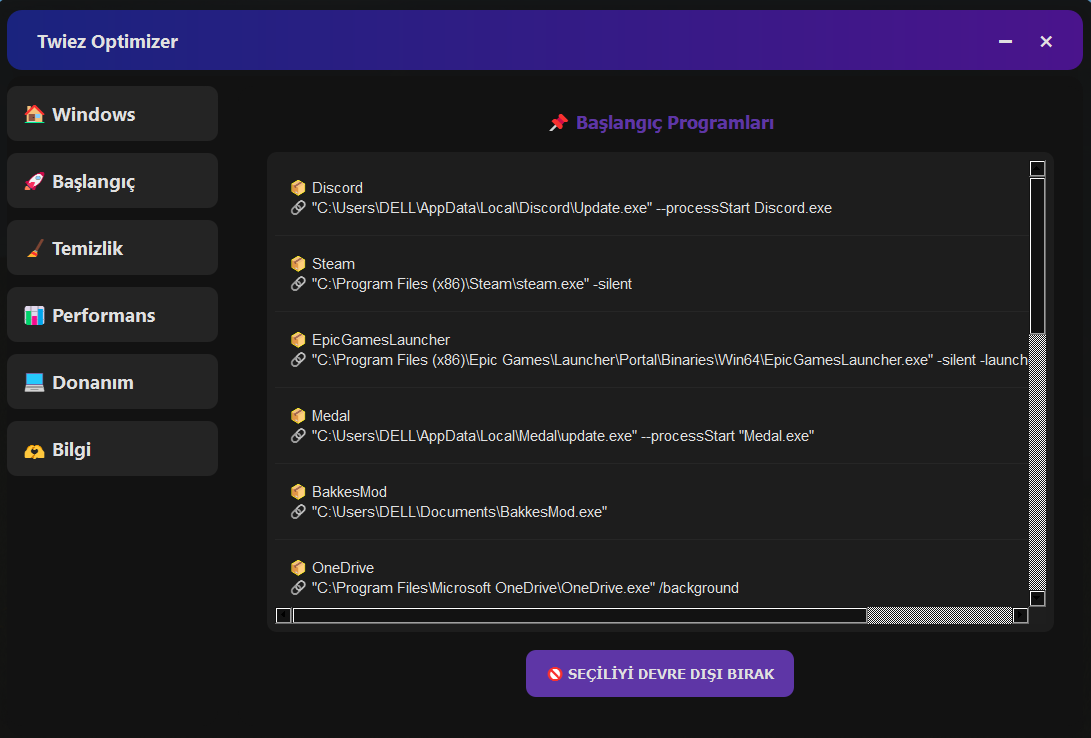Click the horizontal scrollbar right arrow

click(x=1021, y=615)
